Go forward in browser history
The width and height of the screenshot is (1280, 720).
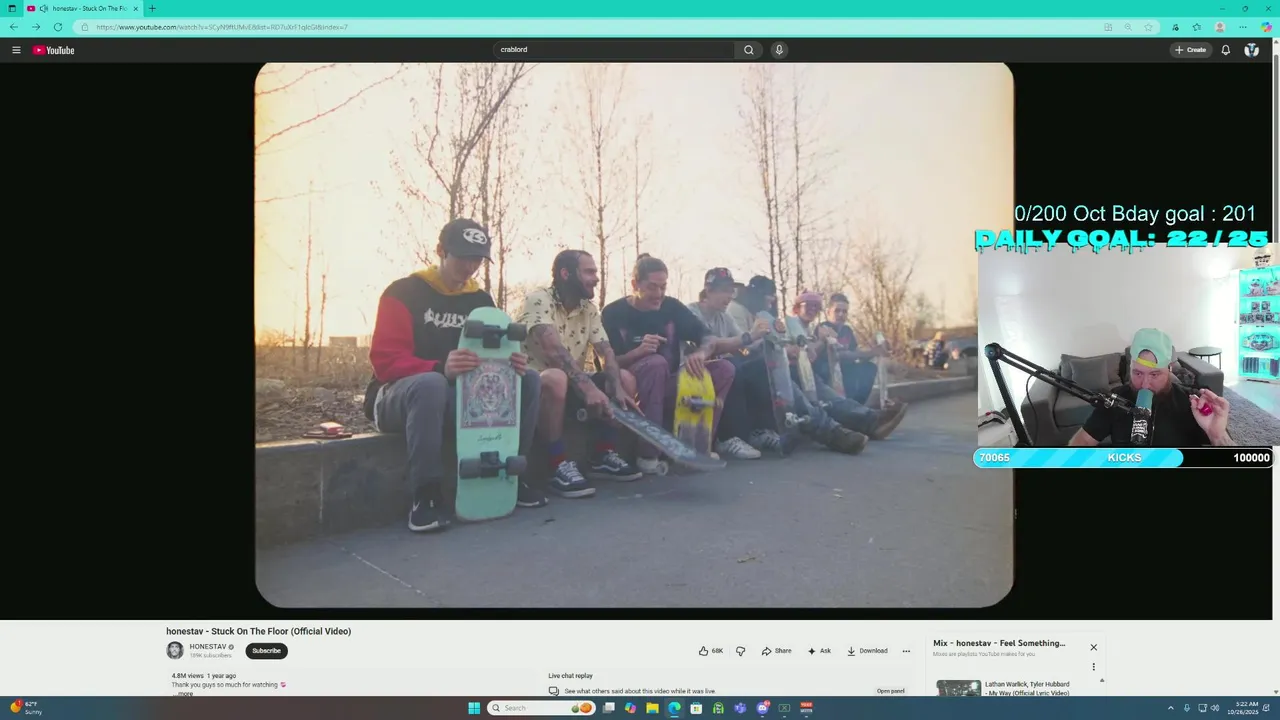(x=36, y=27)
